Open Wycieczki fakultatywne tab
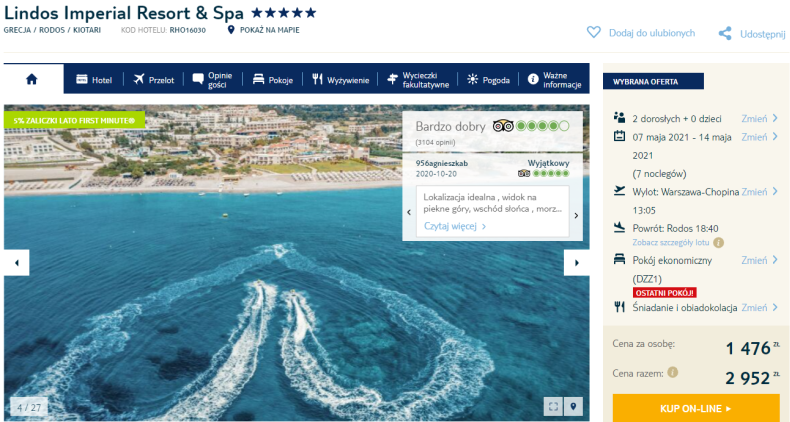 coord(418,80)
